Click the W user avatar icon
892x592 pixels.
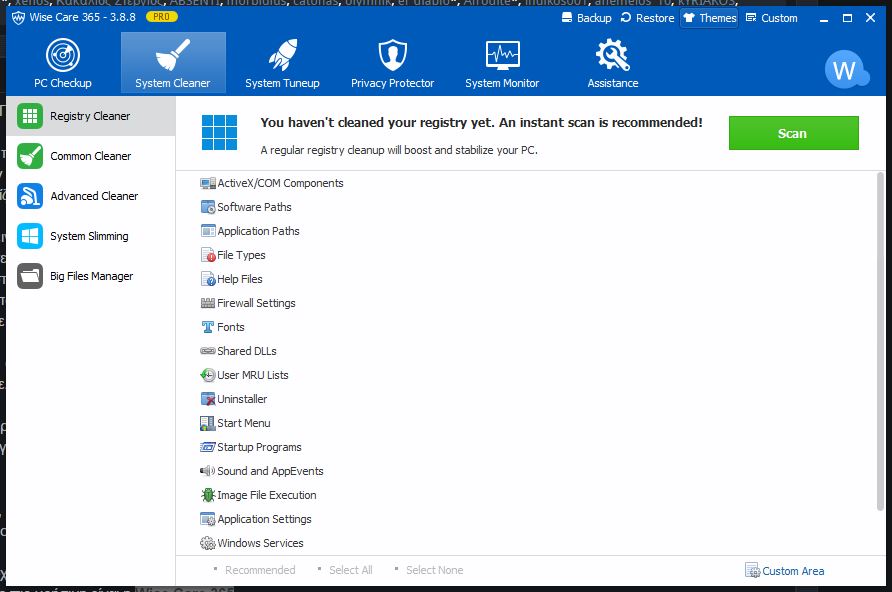click(x=846, y=69)
